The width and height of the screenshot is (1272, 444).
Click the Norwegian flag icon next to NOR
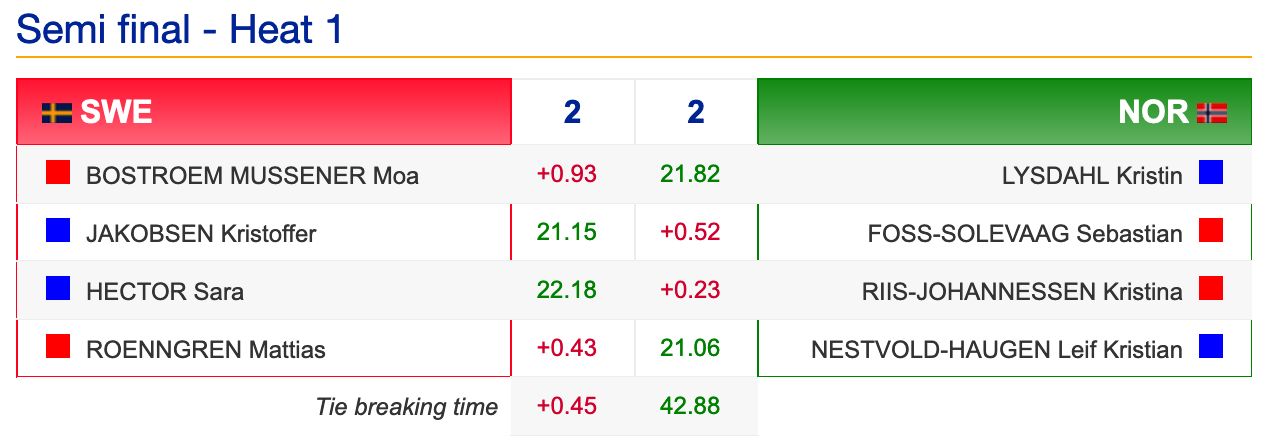pyautogui.click(x=1212, y=112)
